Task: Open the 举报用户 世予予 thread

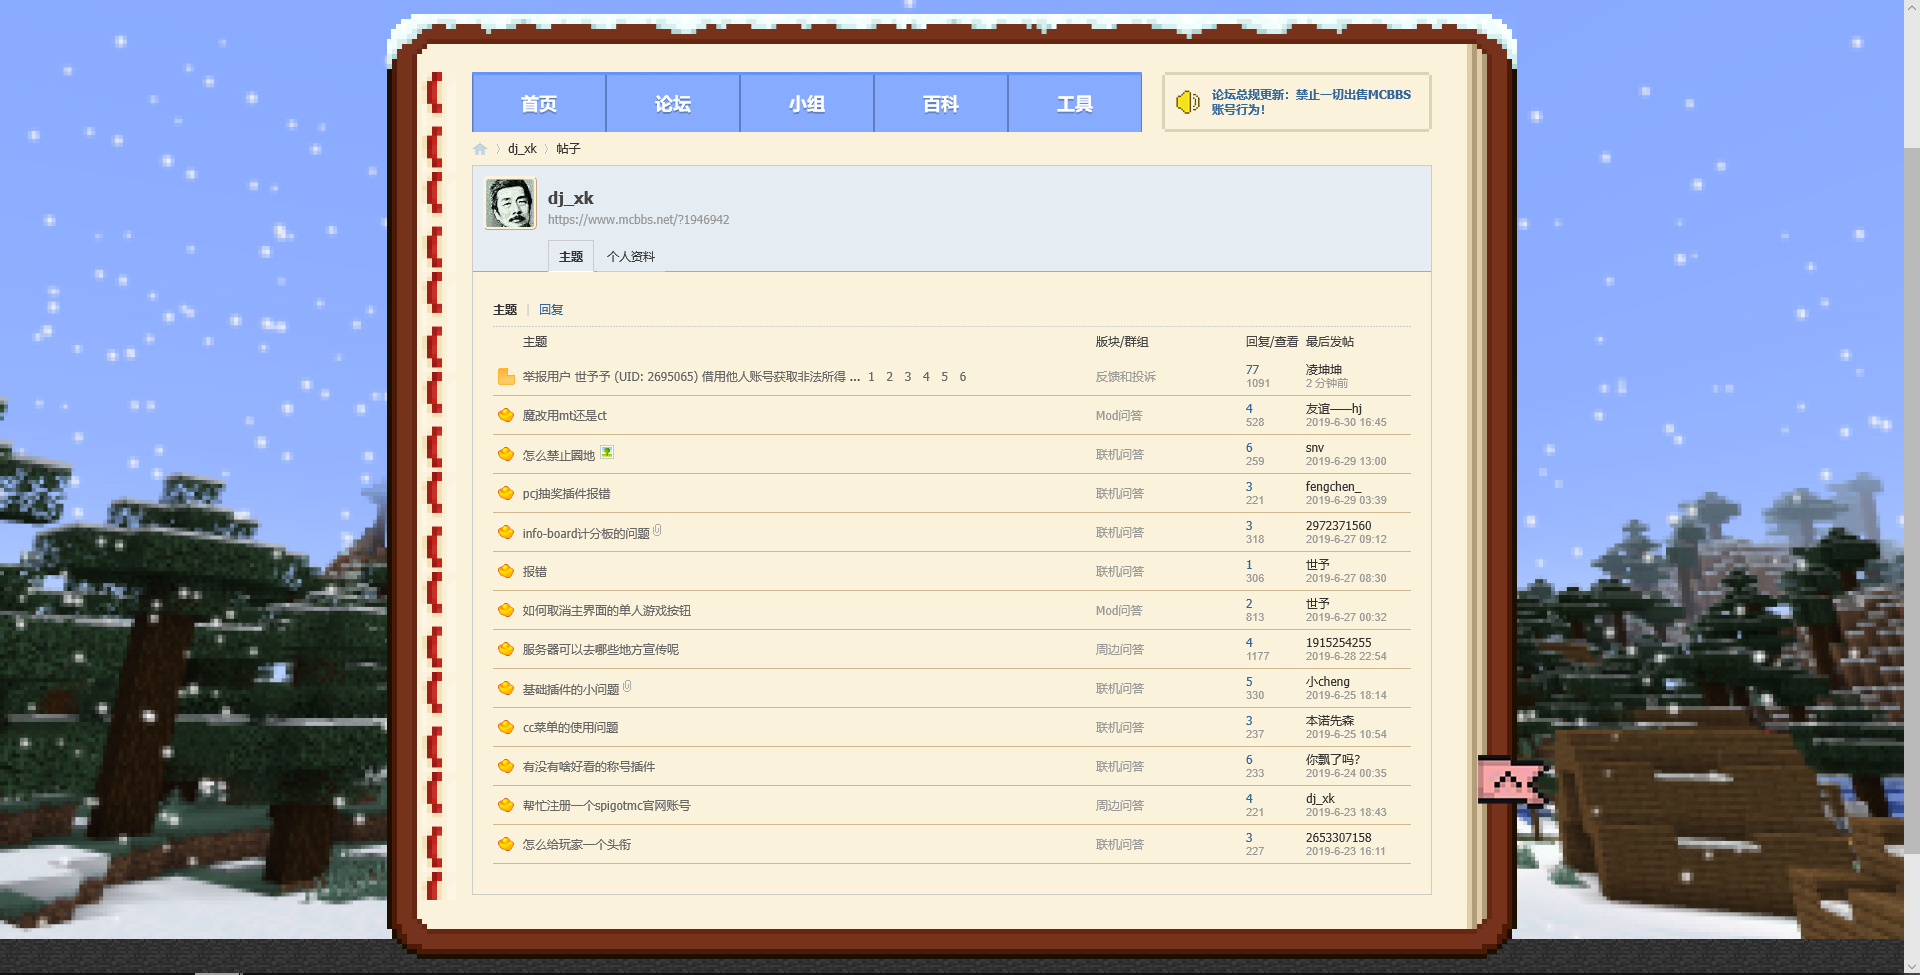Action: coord(684,377)
